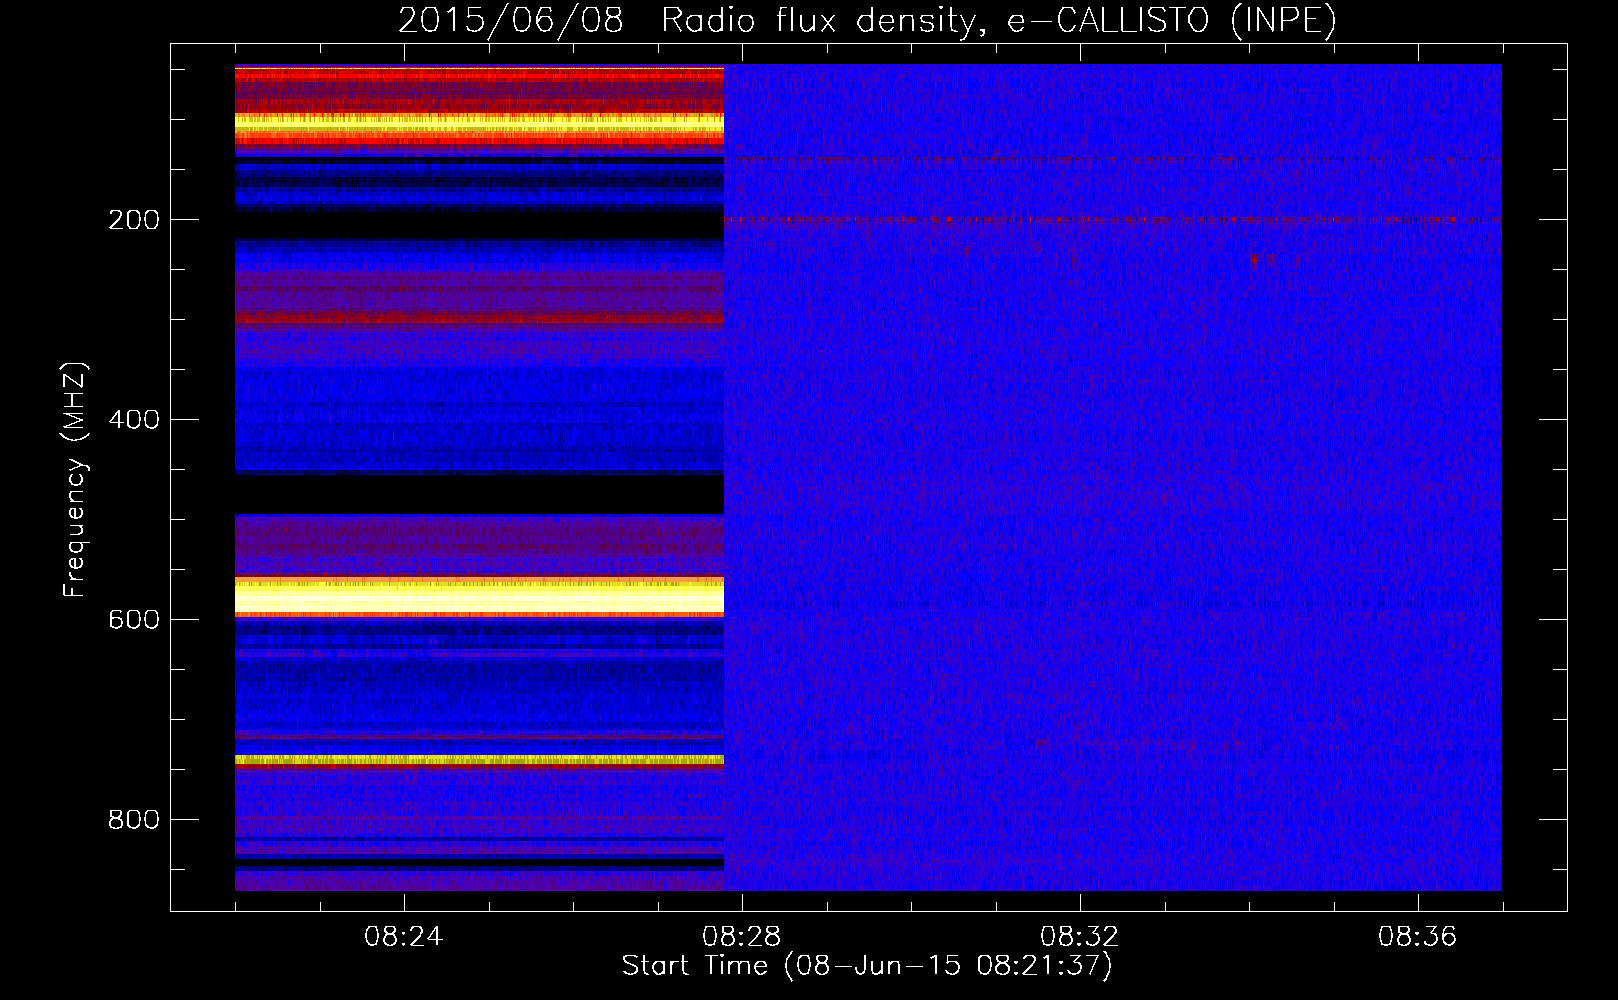Click the 08:24 time tick label
This screenshot has width=1618, height=1000.
403,937
